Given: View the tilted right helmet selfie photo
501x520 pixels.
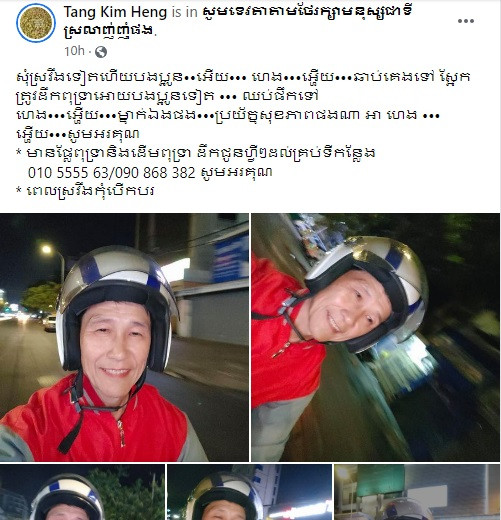Looking at the screenshot, I should point(376,337).
